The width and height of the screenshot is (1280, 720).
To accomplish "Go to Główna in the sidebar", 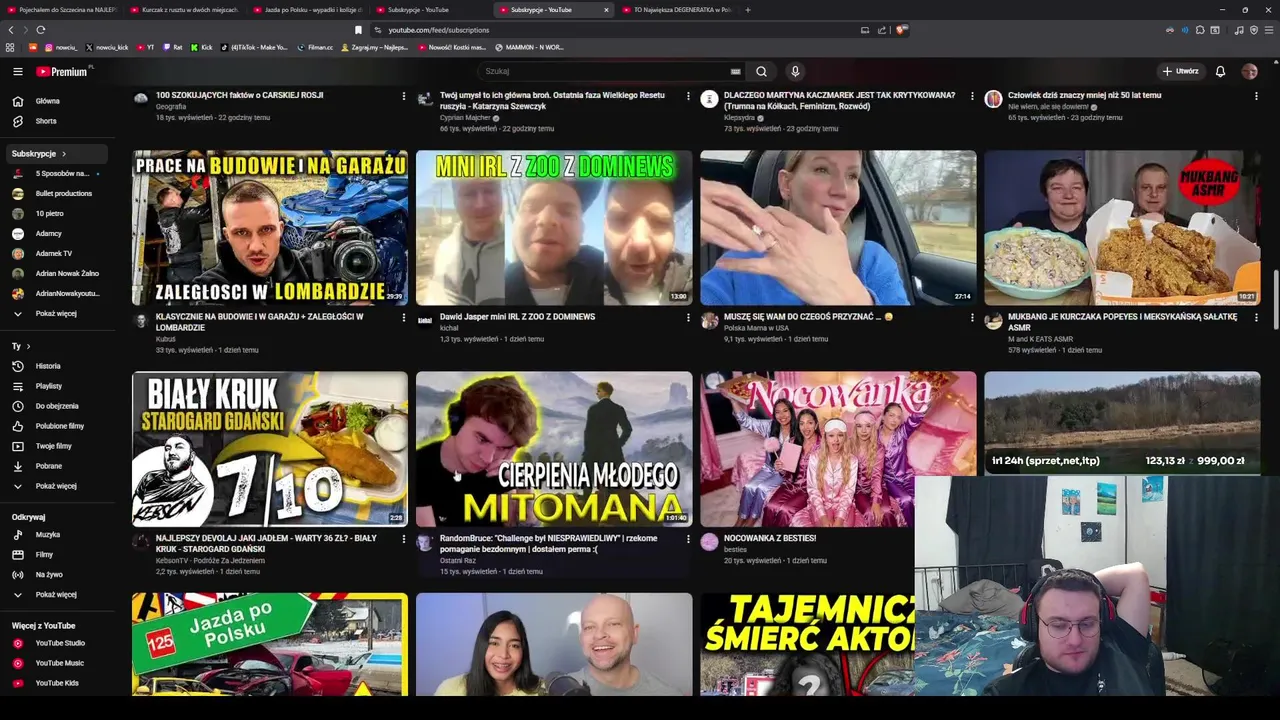I will tap(55, 101).
